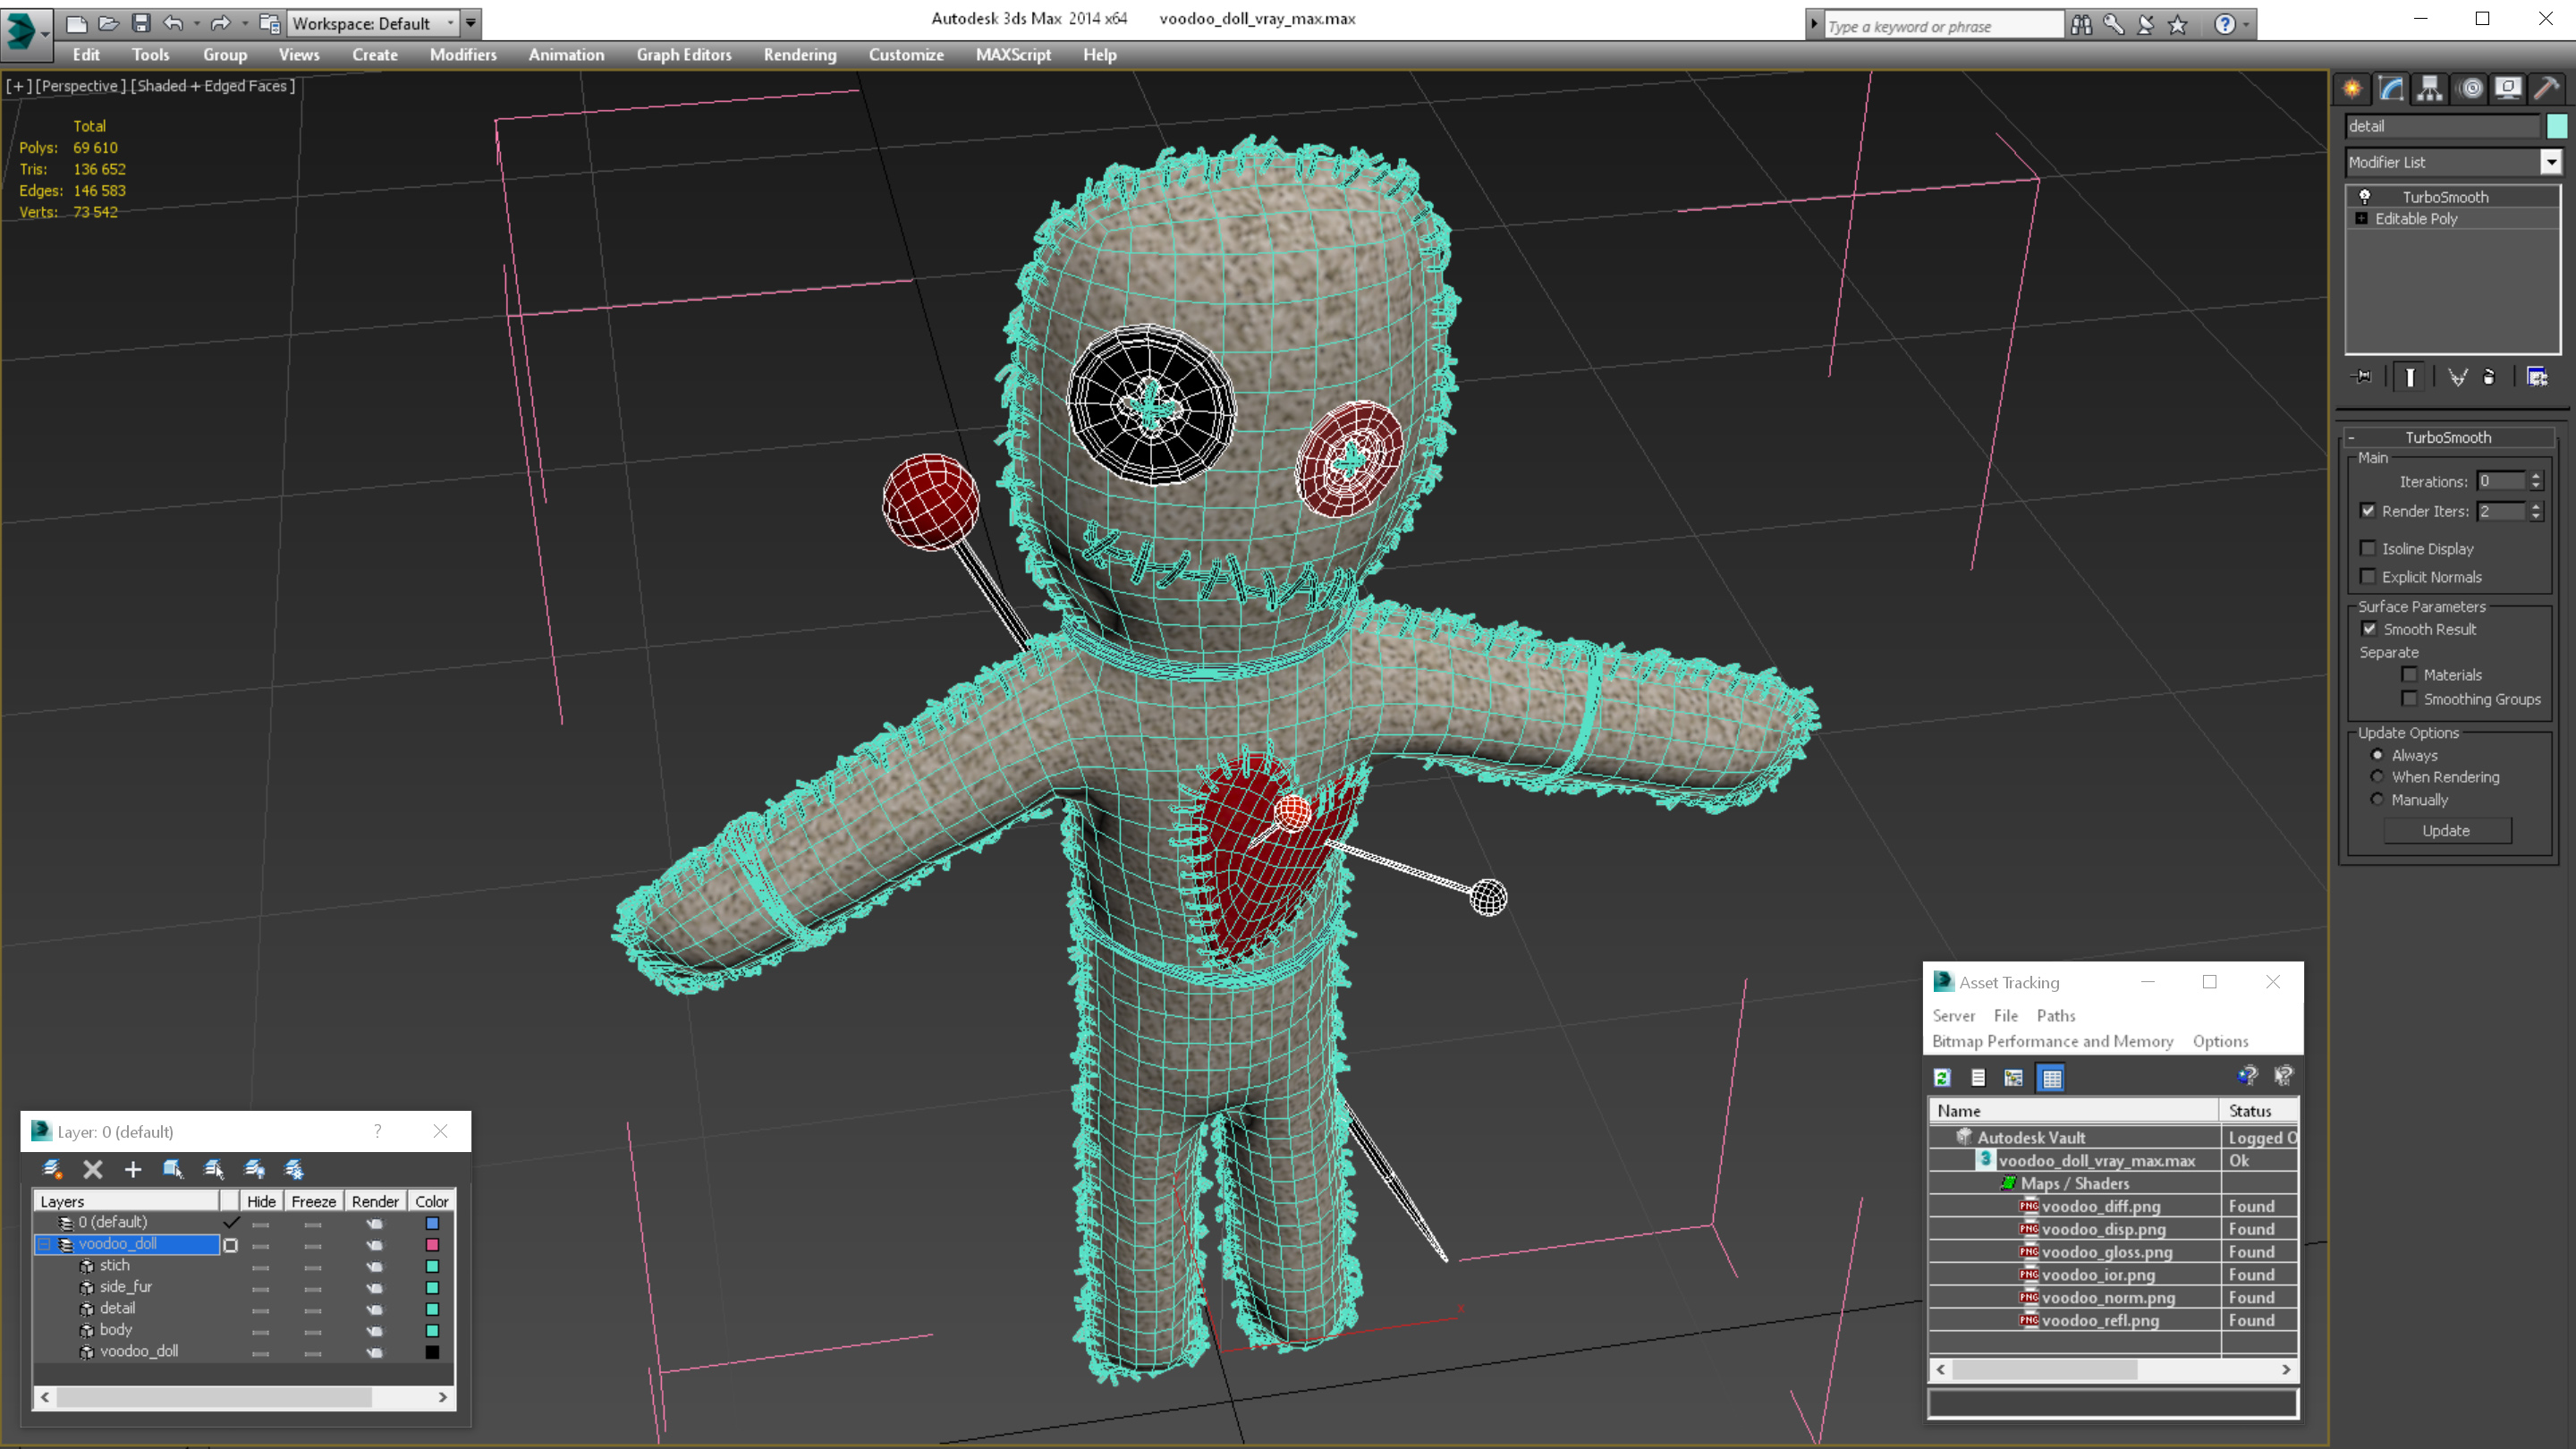2576x1449 pixels.
Task: Toggle Show End Result icon in modifier stack
Action: (2410, 377)
